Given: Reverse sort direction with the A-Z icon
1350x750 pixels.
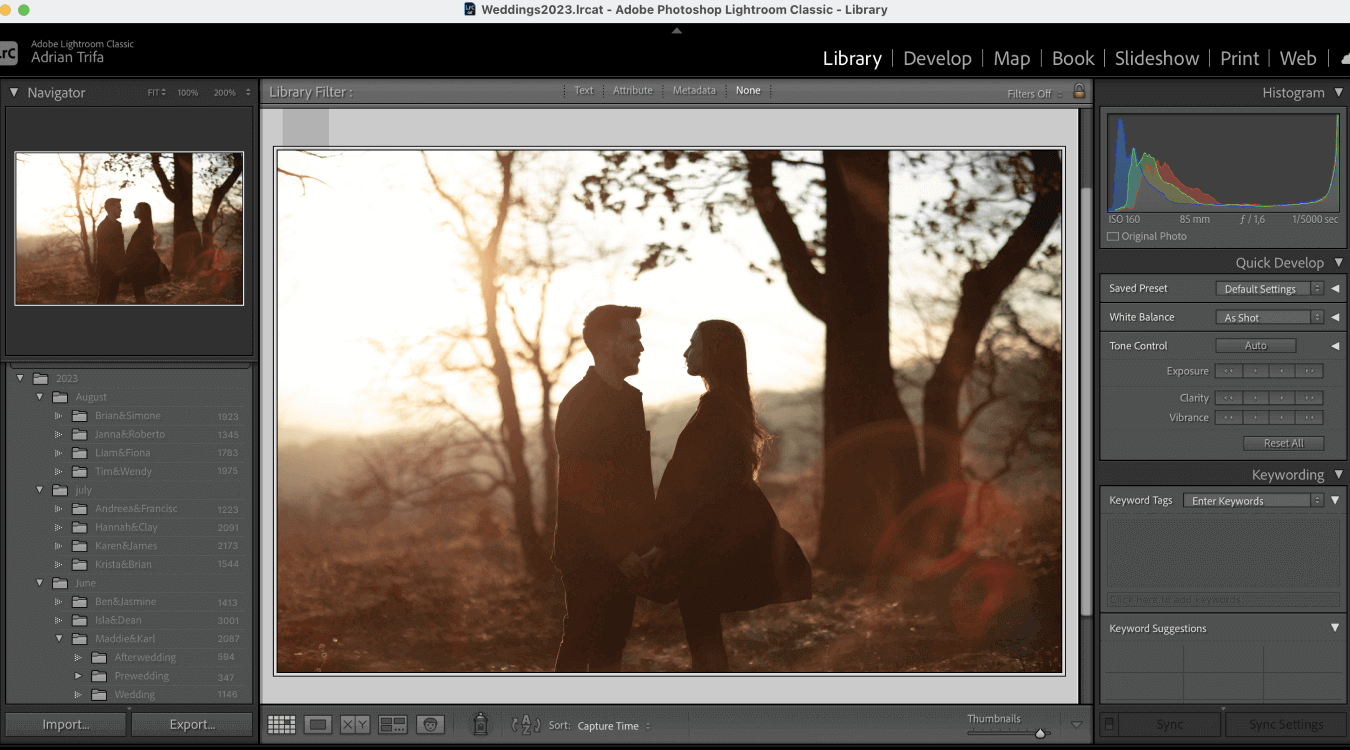Looking at the screenshot, I should point(525,725).
